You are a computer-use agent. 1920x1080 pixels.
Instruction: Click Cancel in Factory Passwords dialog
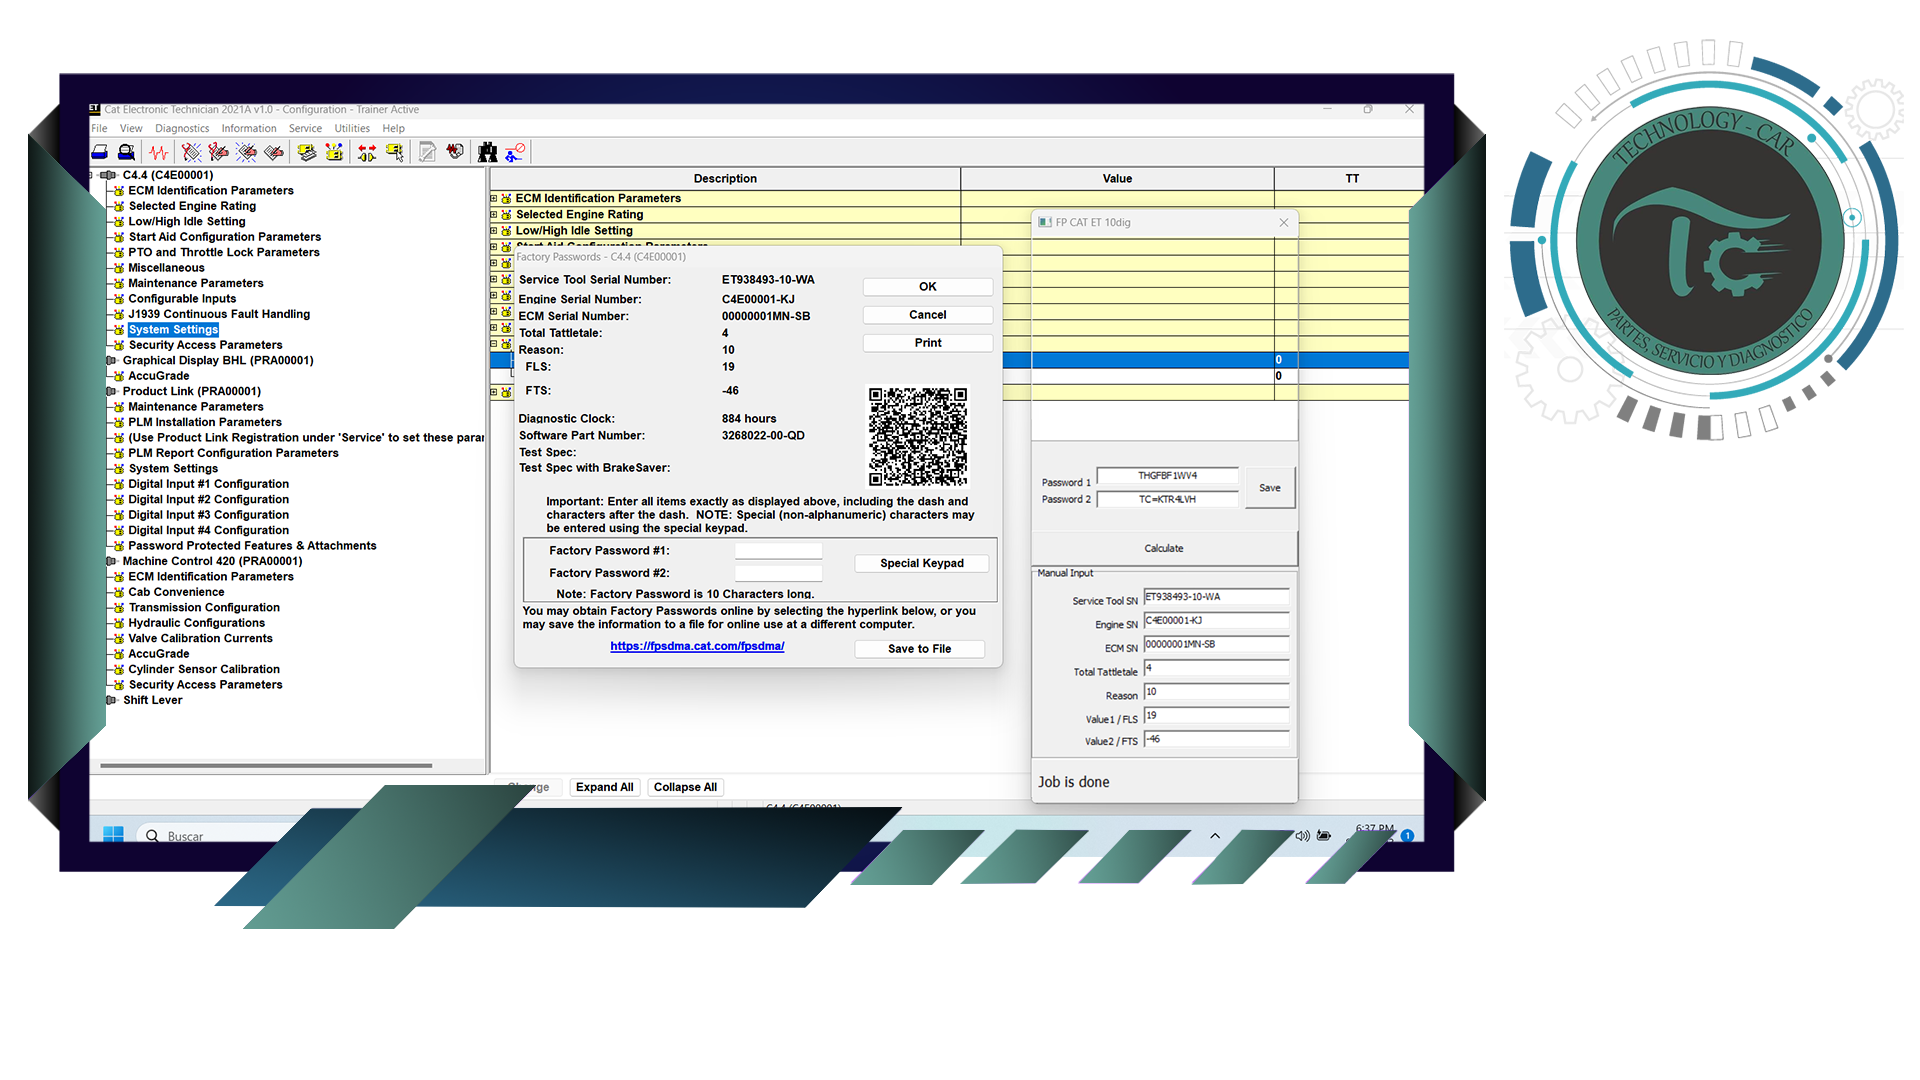(928, 315)
